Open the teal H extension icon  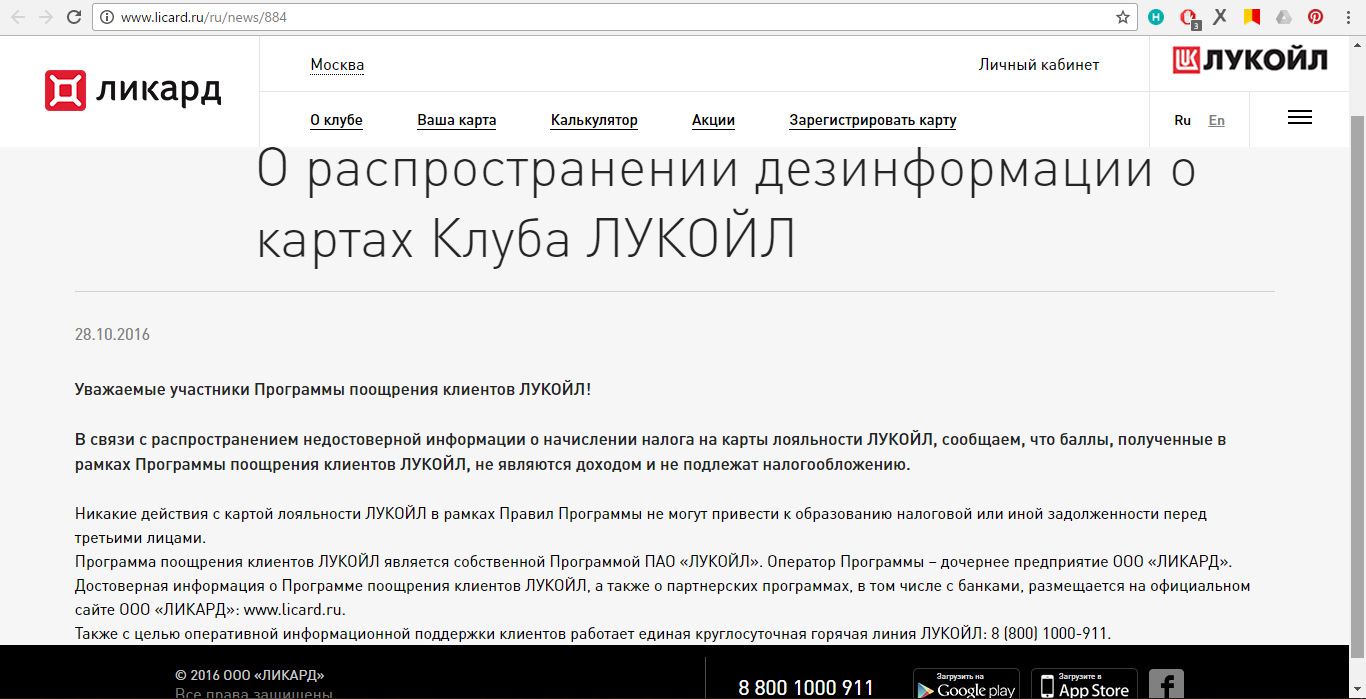tap(1156, 17)
